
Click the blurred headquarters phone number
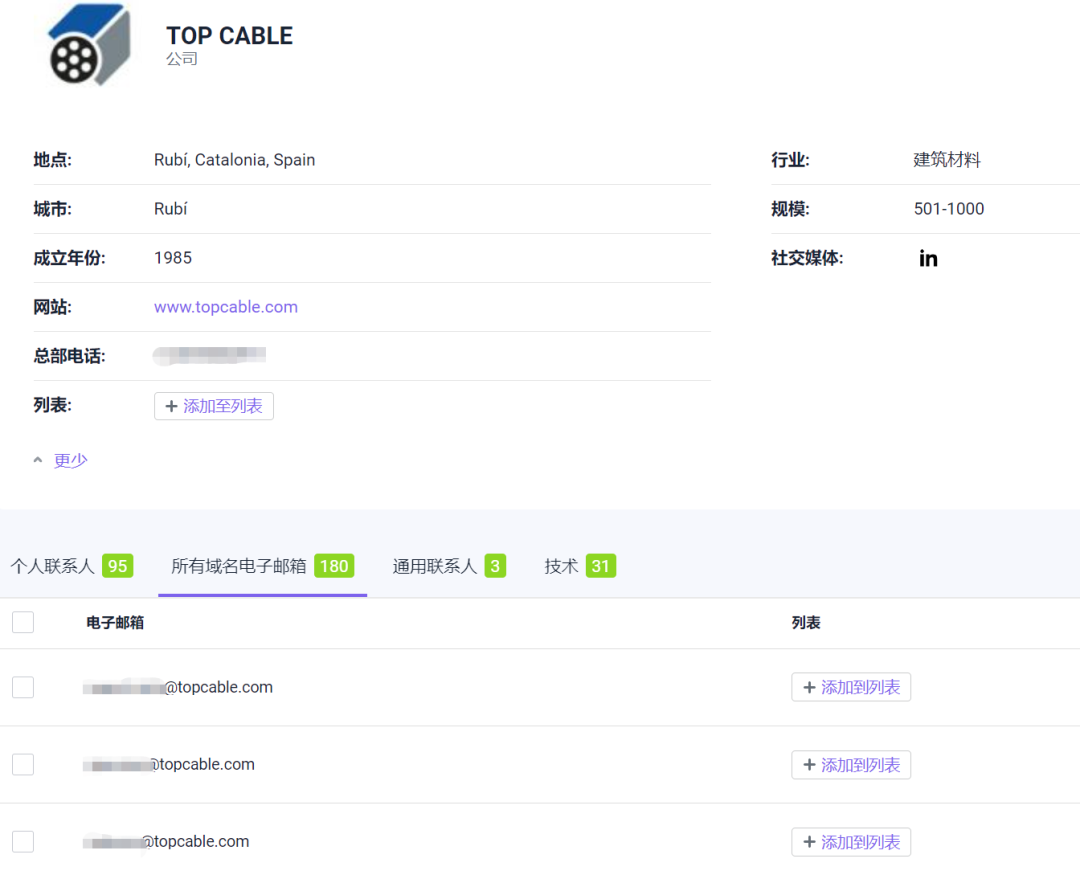209,355
